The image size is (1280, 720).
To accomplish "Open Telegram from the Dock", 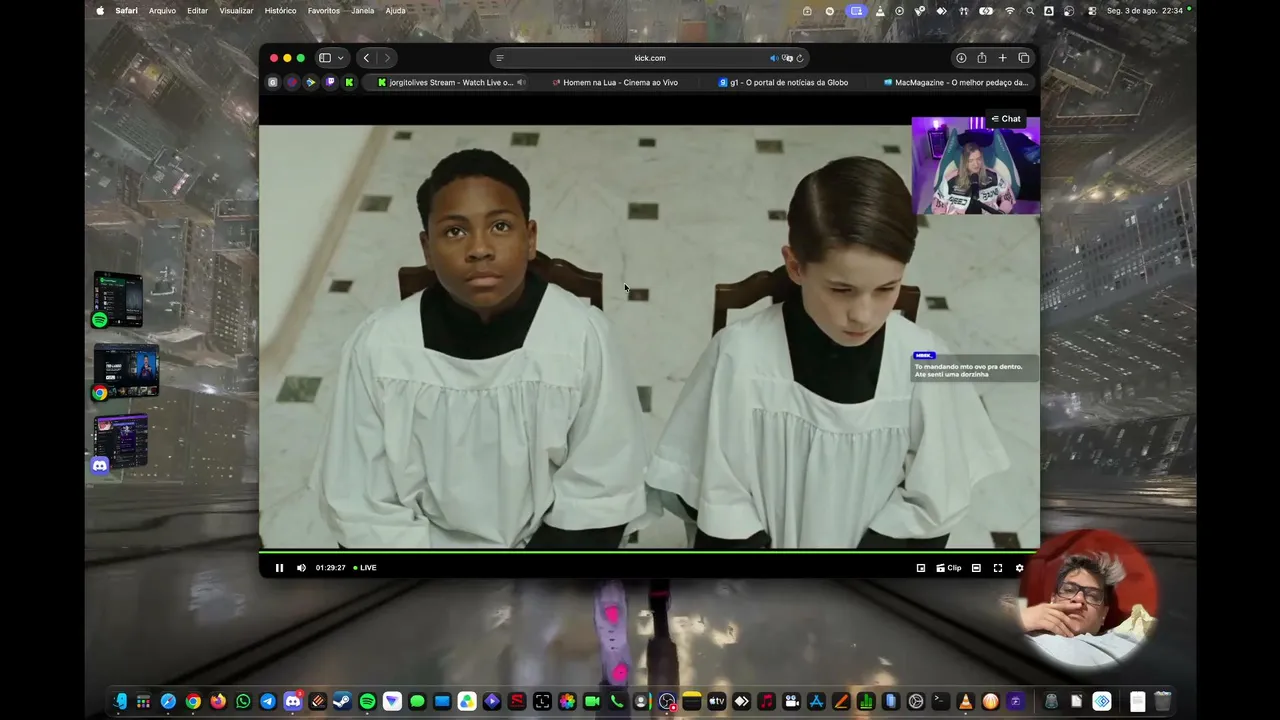I will coord(268,702).
